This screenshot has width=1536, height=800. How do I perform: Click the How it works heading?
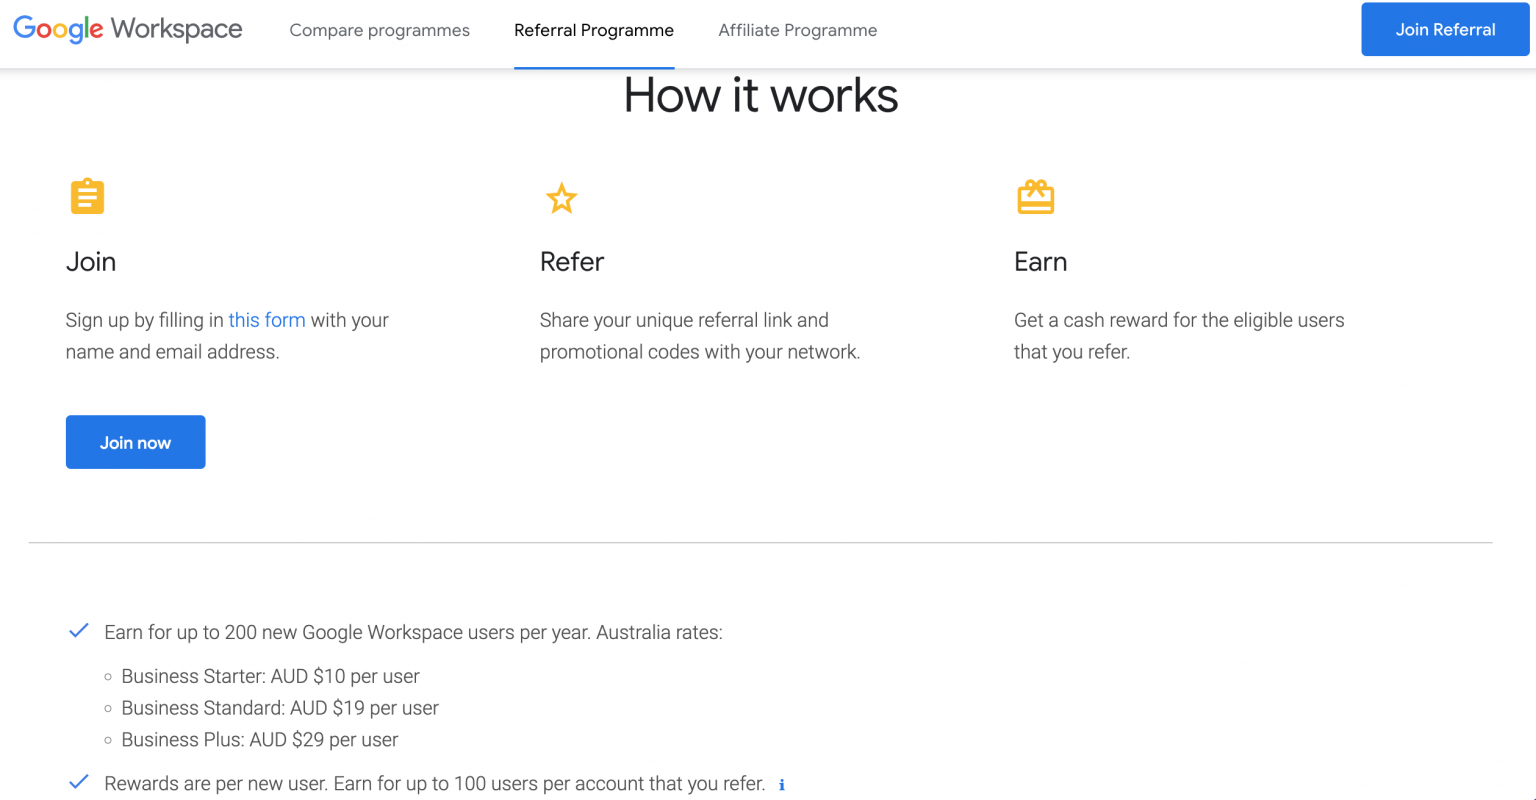click(x=760, y=95)
